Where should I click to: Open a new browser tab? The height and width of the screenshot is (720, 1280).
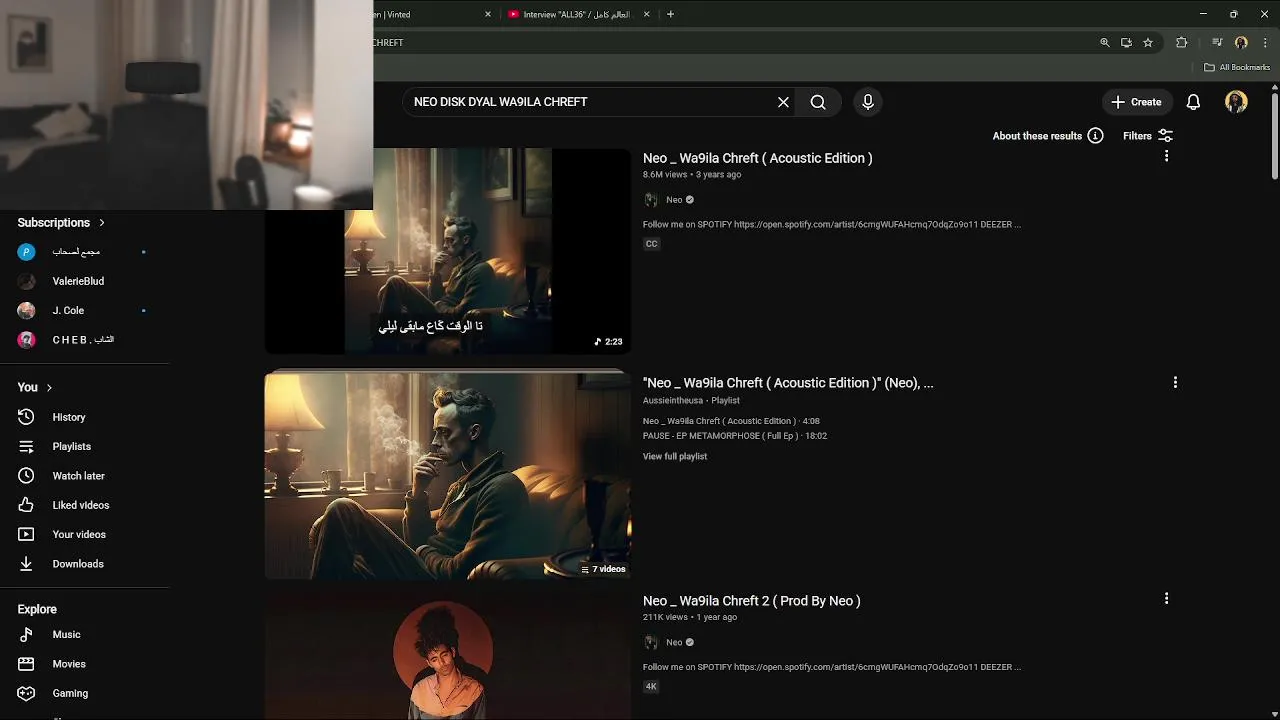click(x=670, y=14)
